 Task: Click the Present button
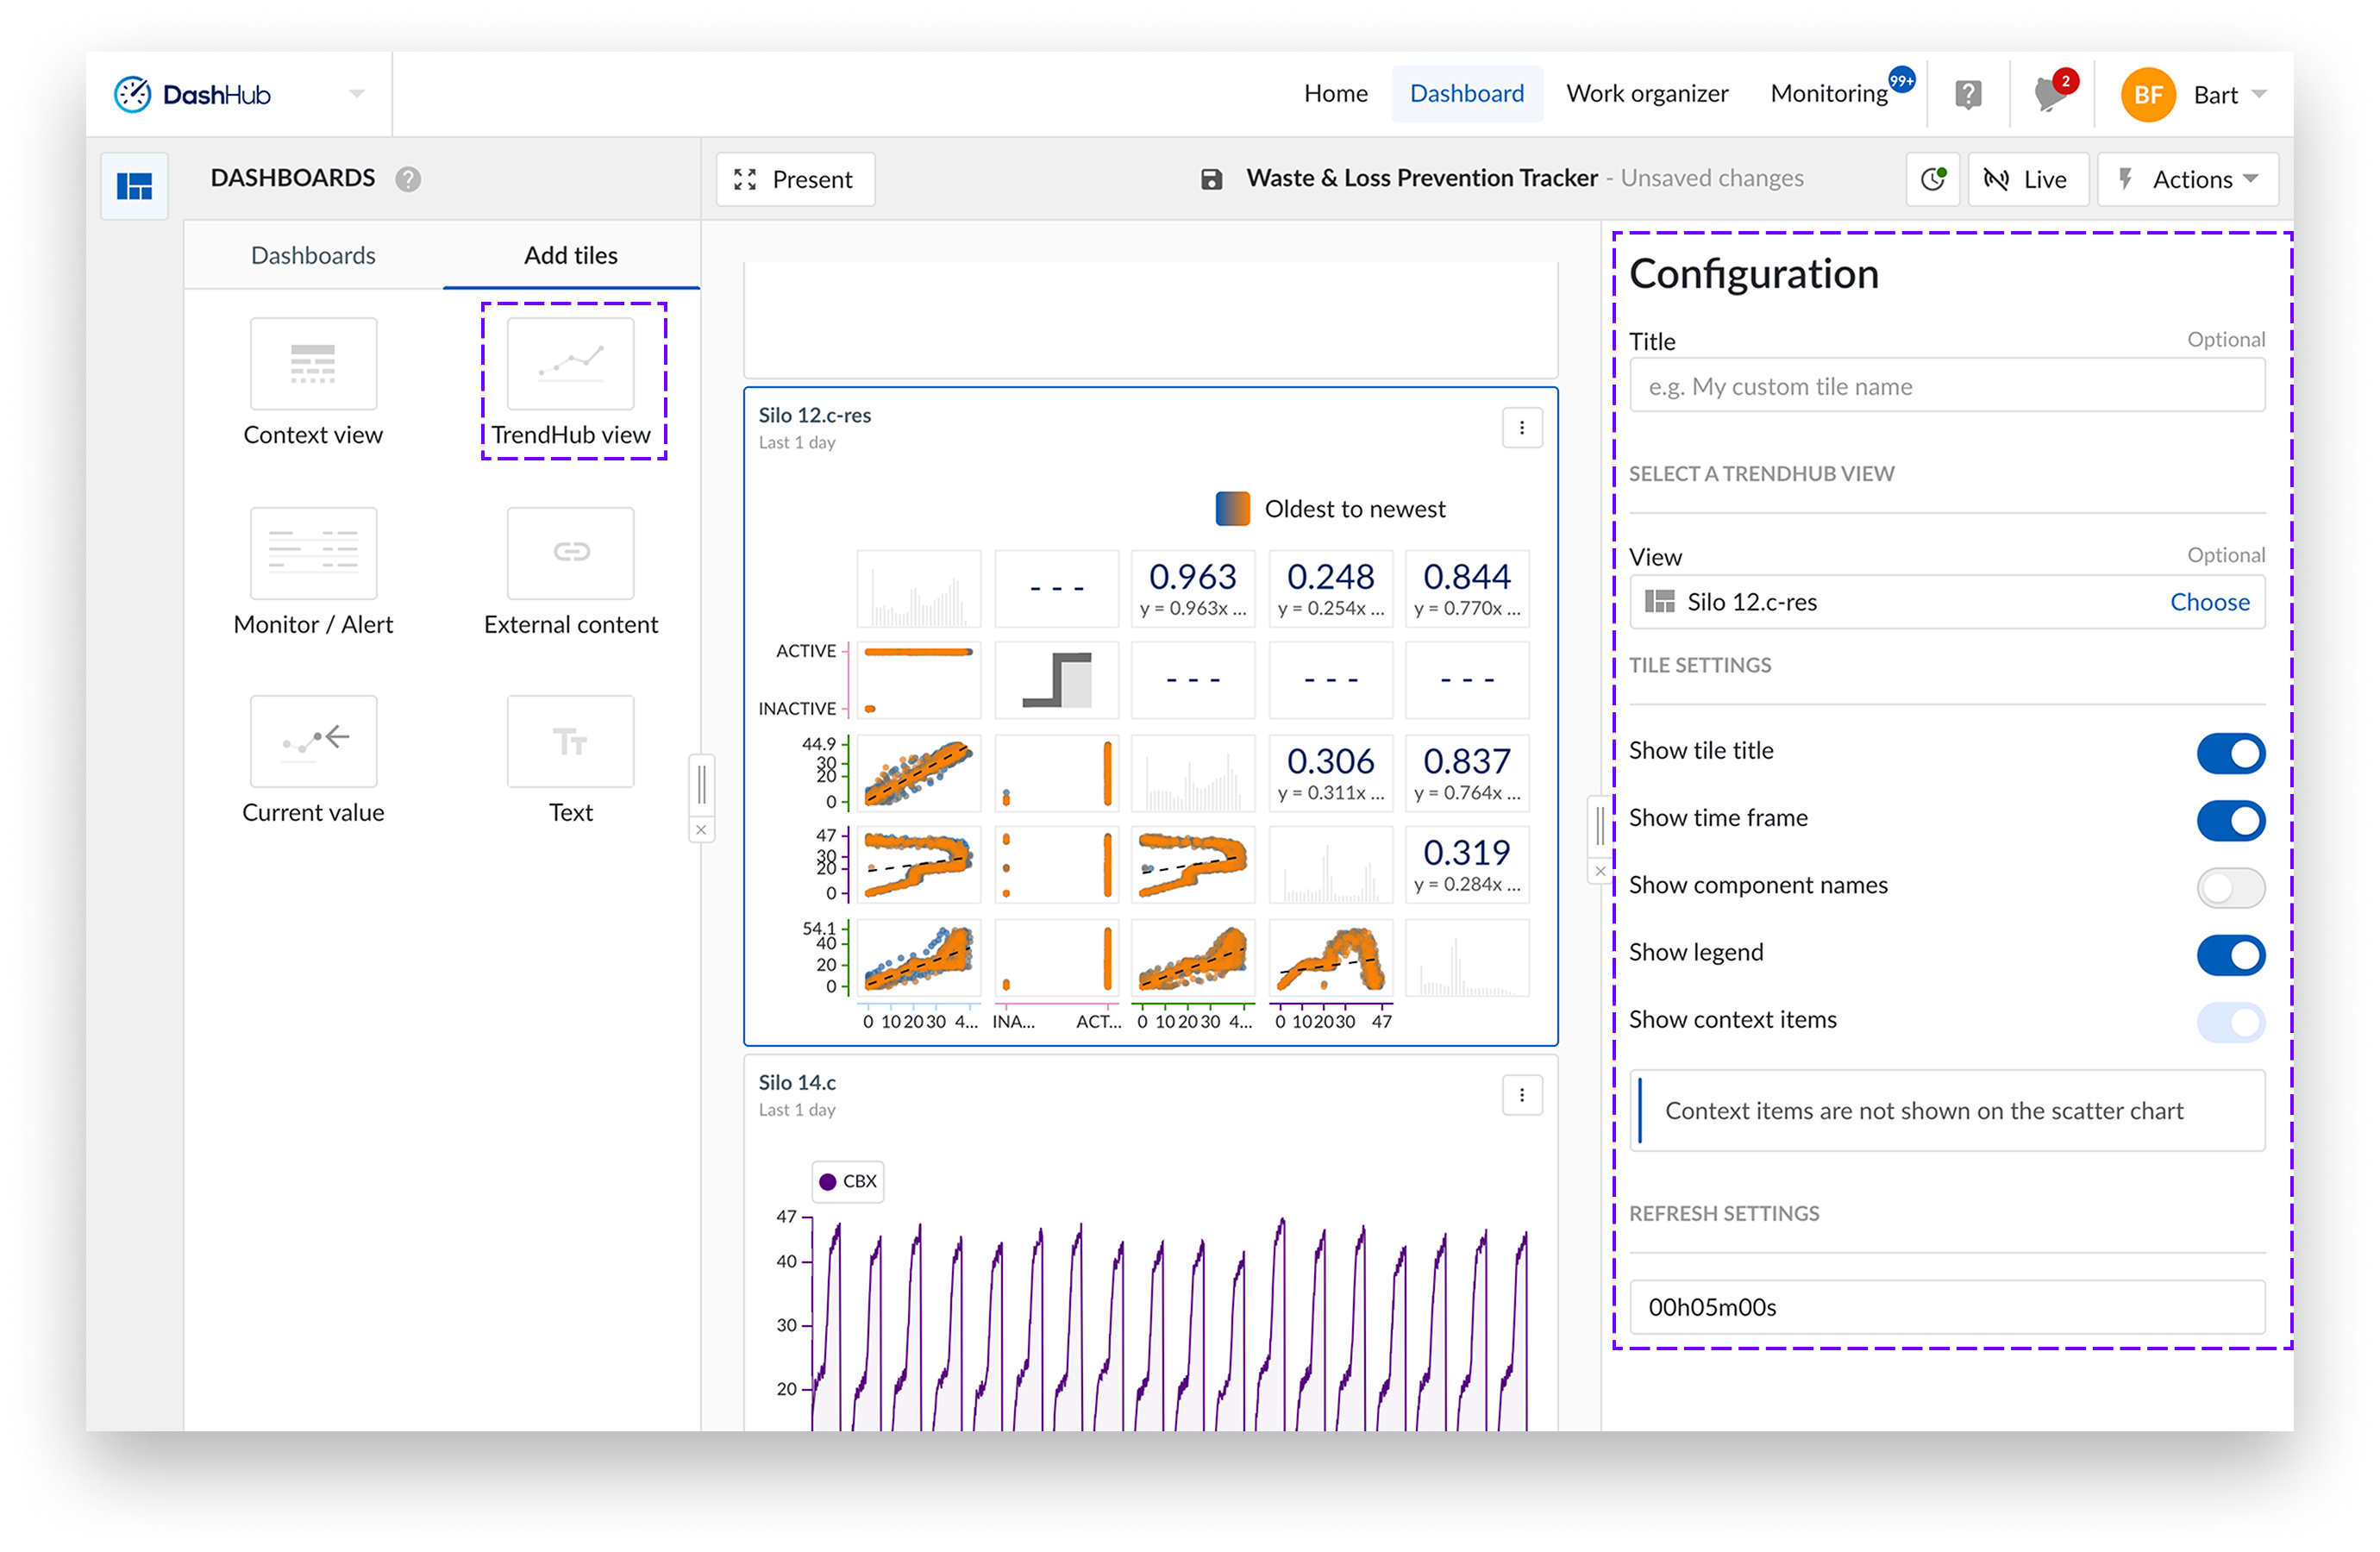point(795,179)
